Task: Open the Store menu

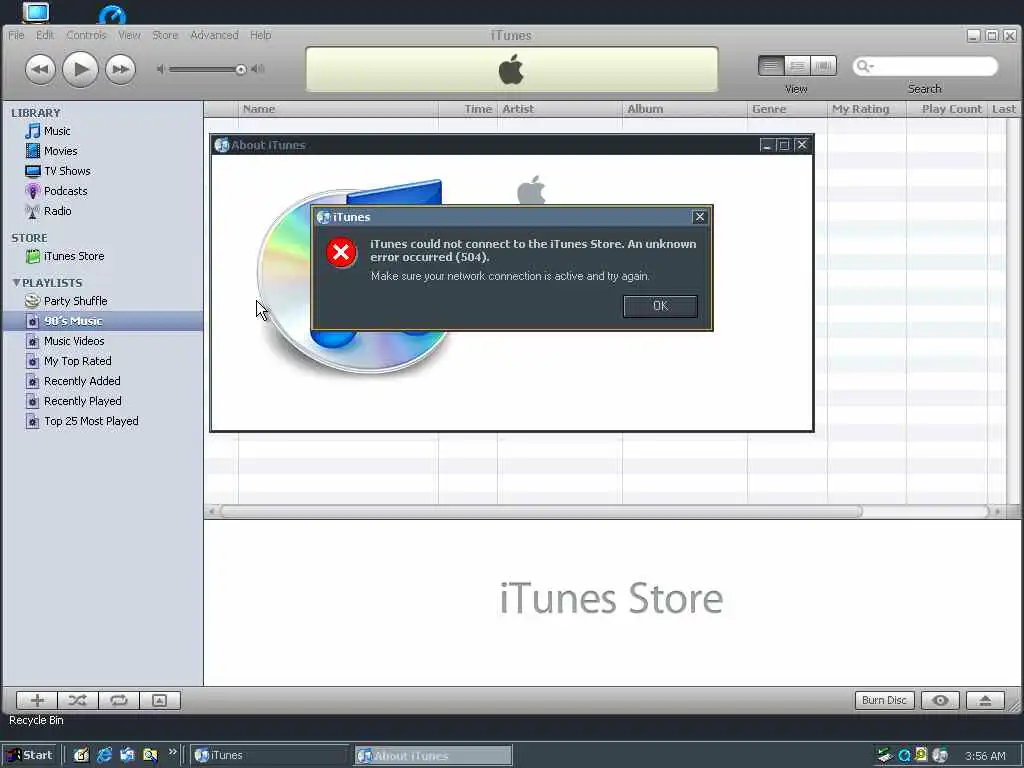Action: coord(165,35)
